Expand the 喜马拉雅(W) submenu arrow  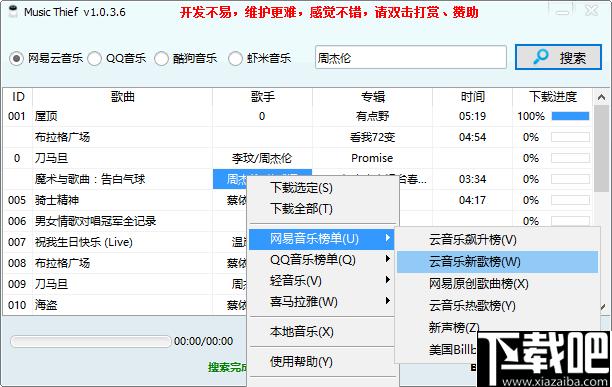pyautogui.click(x=387, y=301)
